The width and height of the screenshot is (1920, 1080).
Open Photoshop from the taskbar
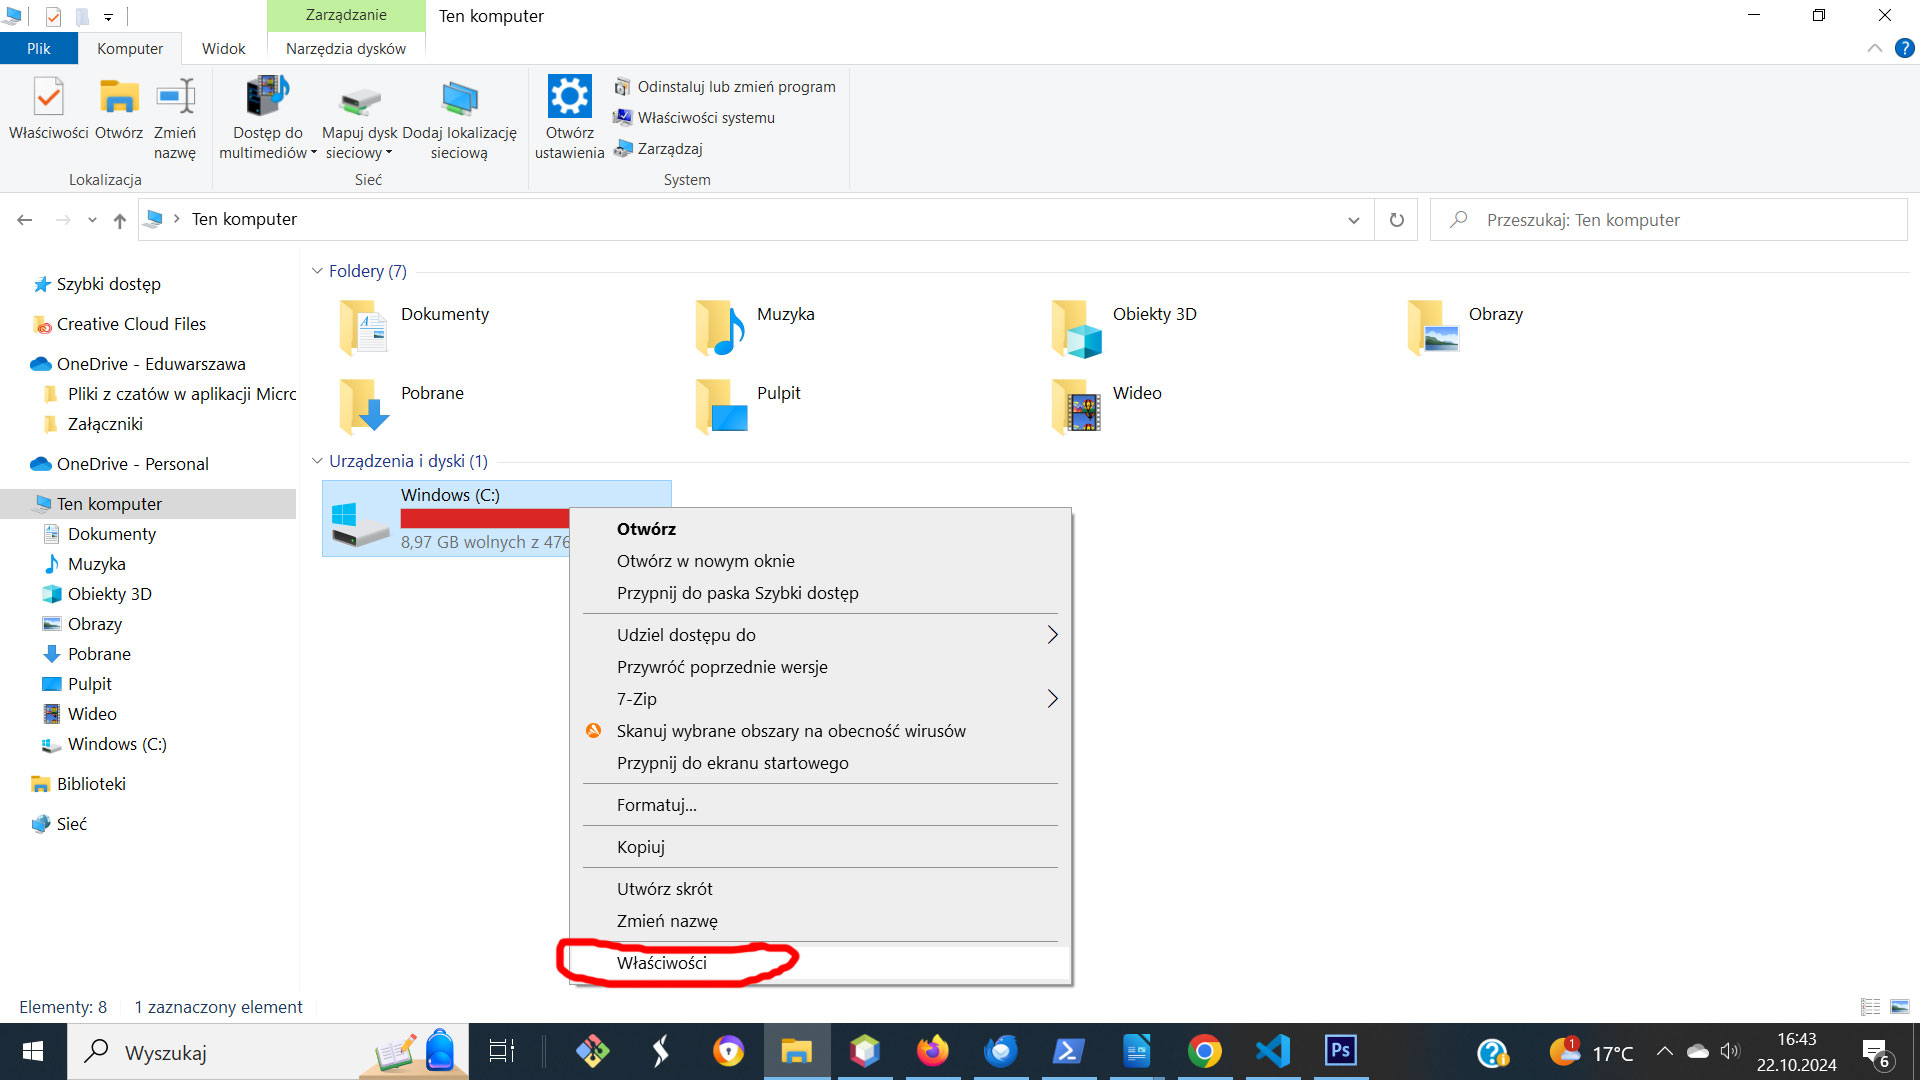pyautogui.click(x=1339, y=1051)
